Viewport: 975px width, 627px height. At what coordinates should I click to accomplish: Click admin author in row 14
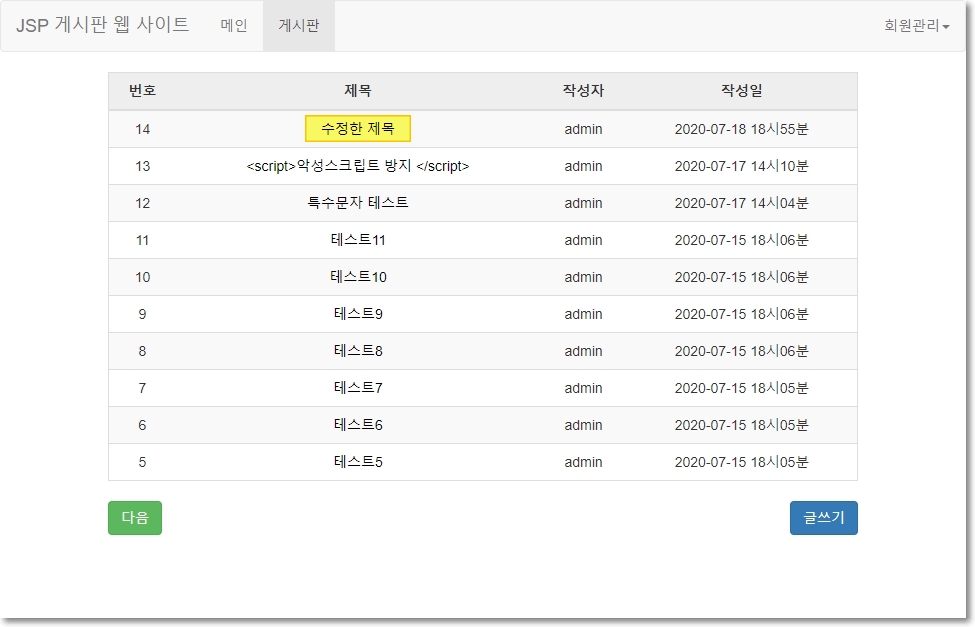[583, 129]
